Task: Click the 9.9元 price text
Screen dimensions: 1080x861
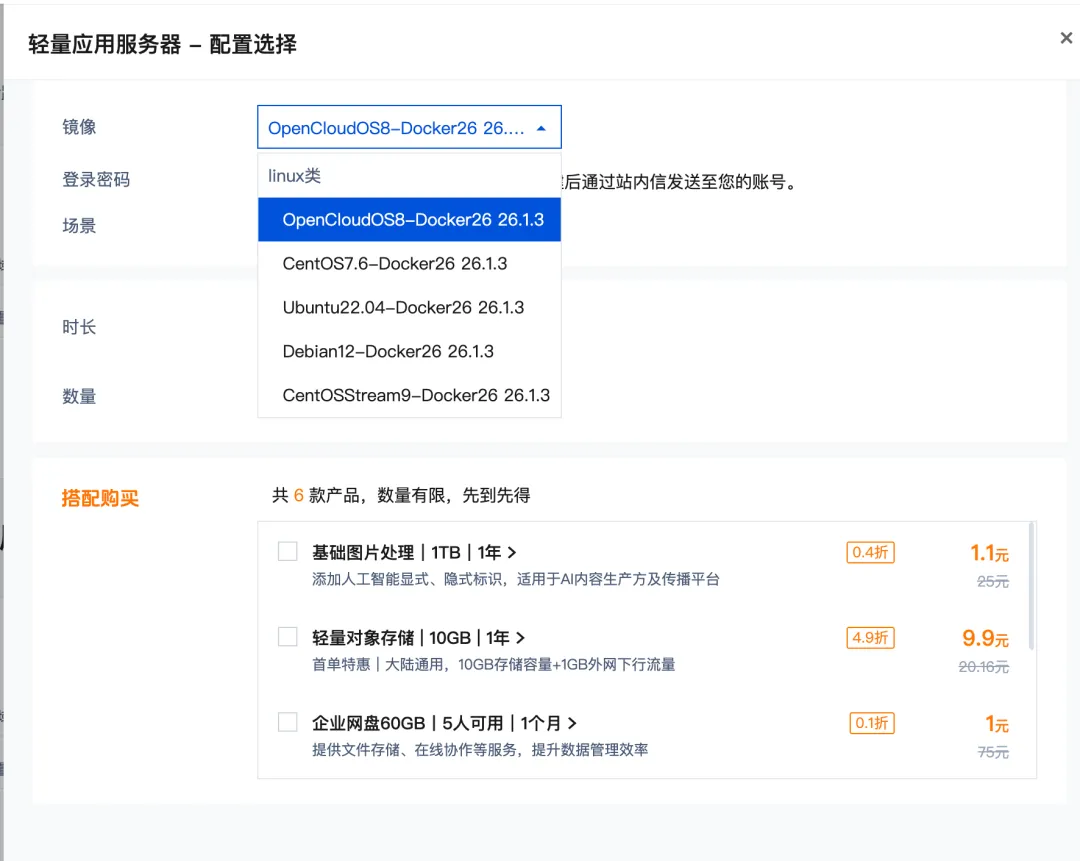Action: pos(985,639)
